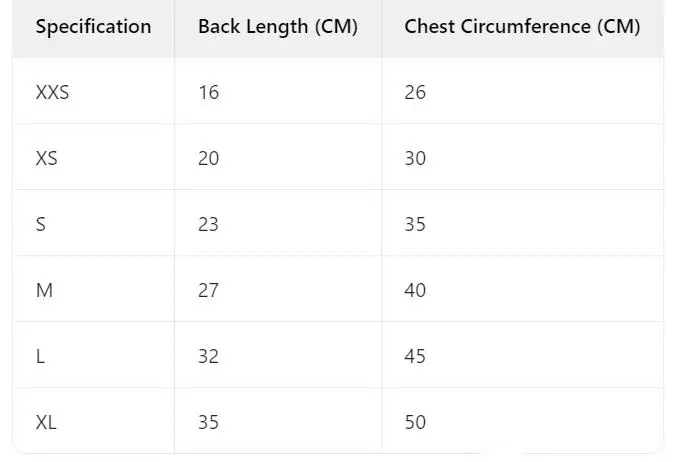Select the XS size cell
This screenshot has height=462, width=679.
point(46,158)
